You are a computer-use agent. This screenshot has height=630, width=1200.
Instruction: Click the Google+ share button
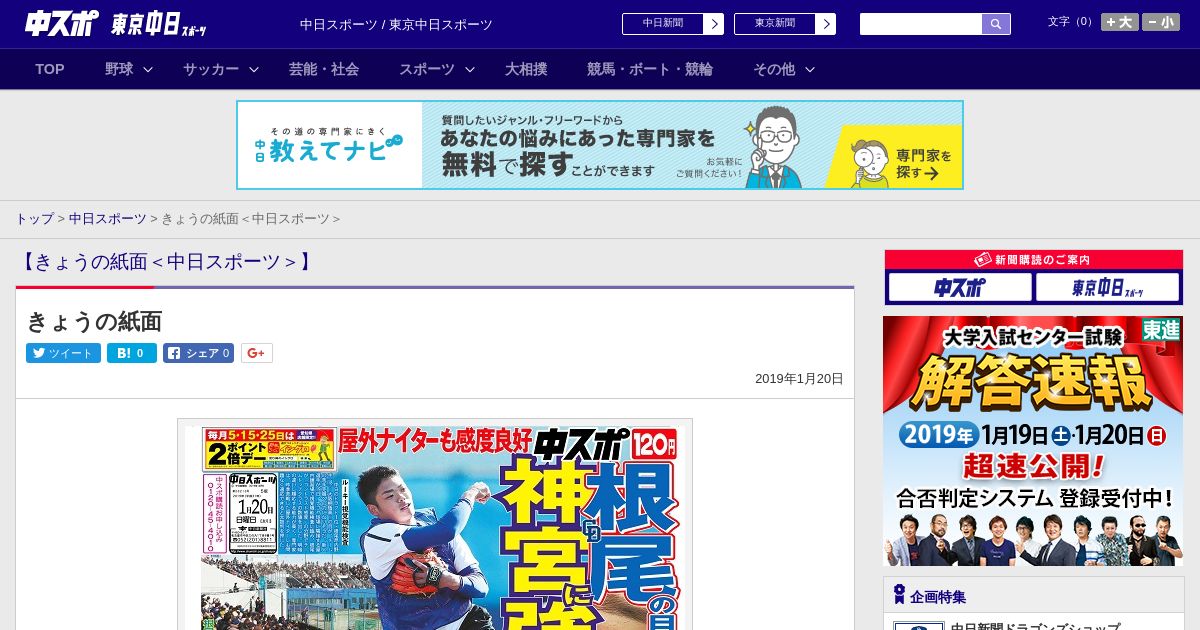click(x=257, y=353)
